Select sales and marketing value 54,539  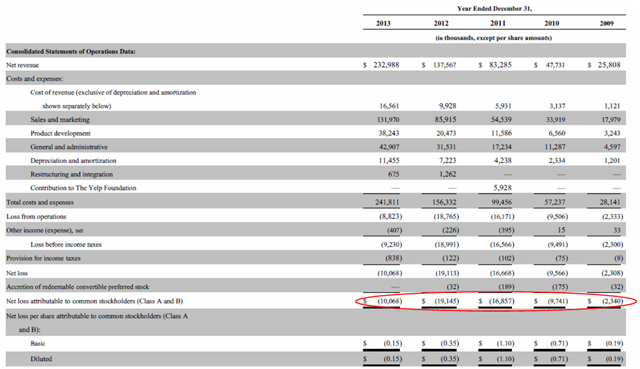(x=500, y=120)
